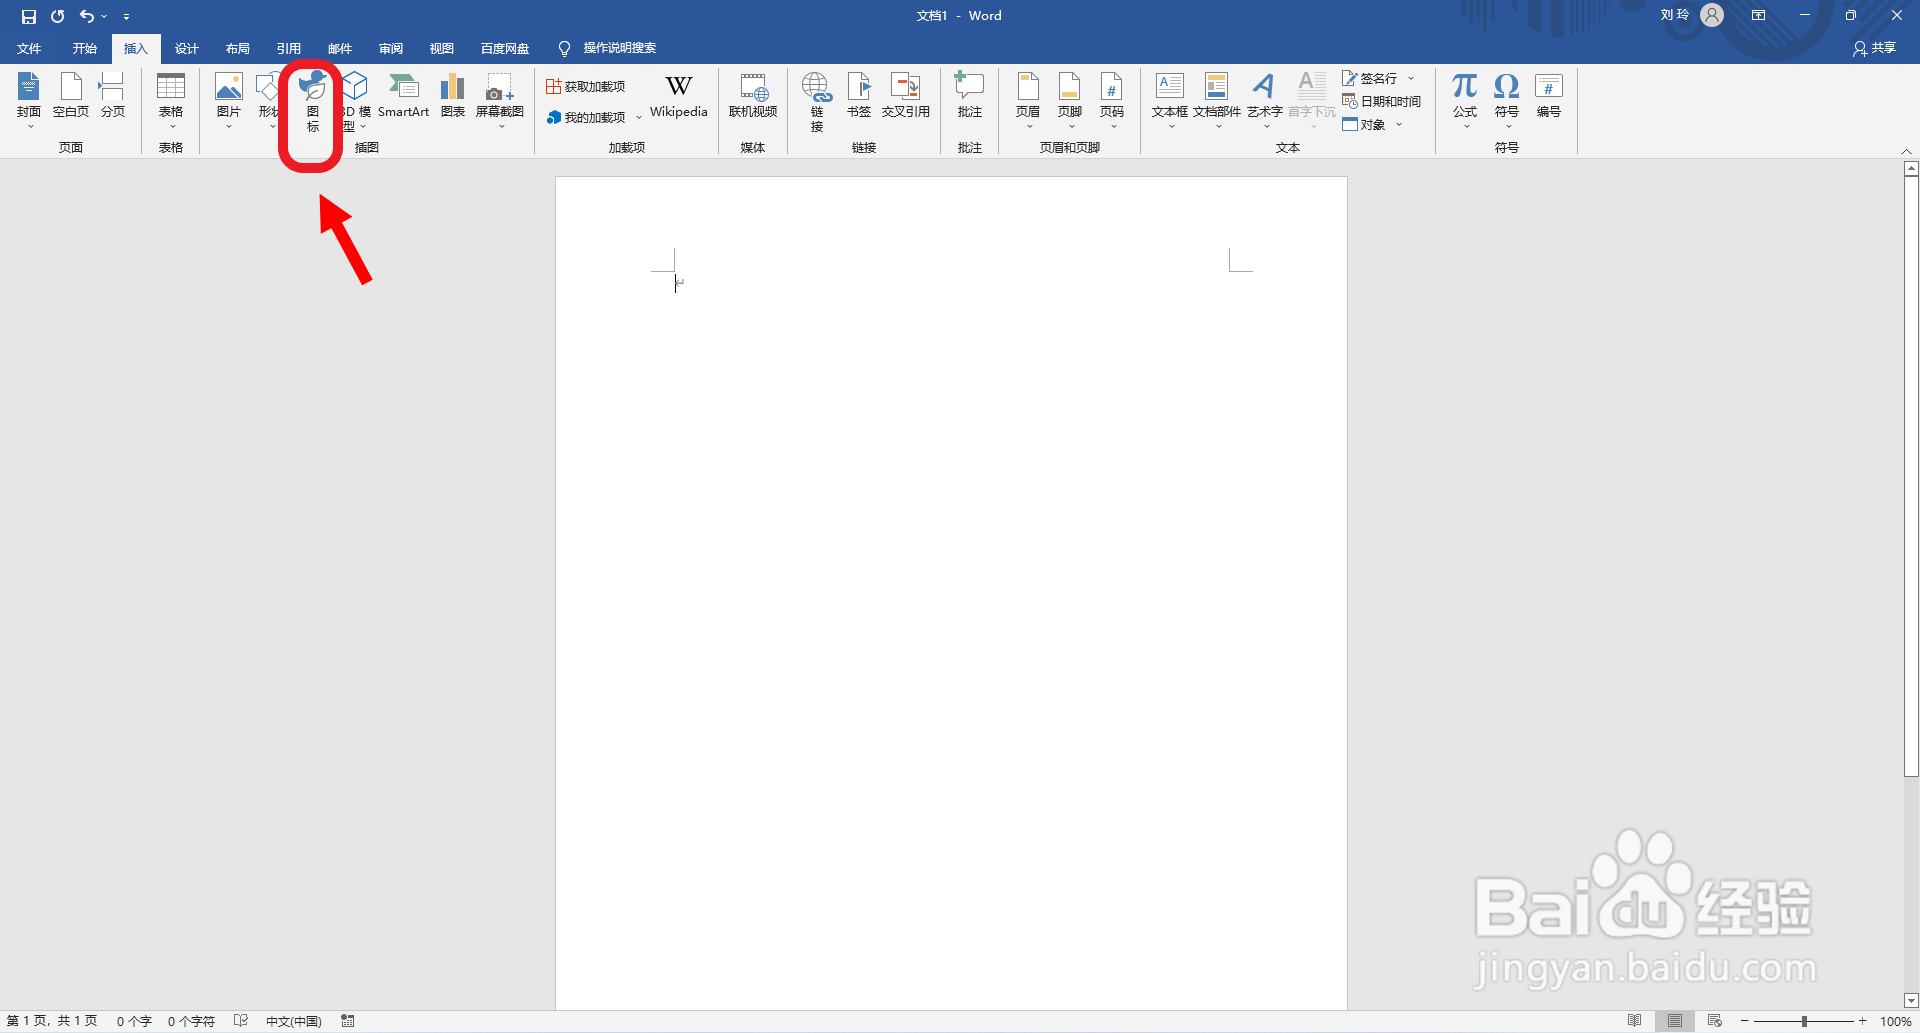Viewport: 1920px width, 1033px height.
Task: Click Quick Parts (文档部件) button
Action: pos(1217,100)
